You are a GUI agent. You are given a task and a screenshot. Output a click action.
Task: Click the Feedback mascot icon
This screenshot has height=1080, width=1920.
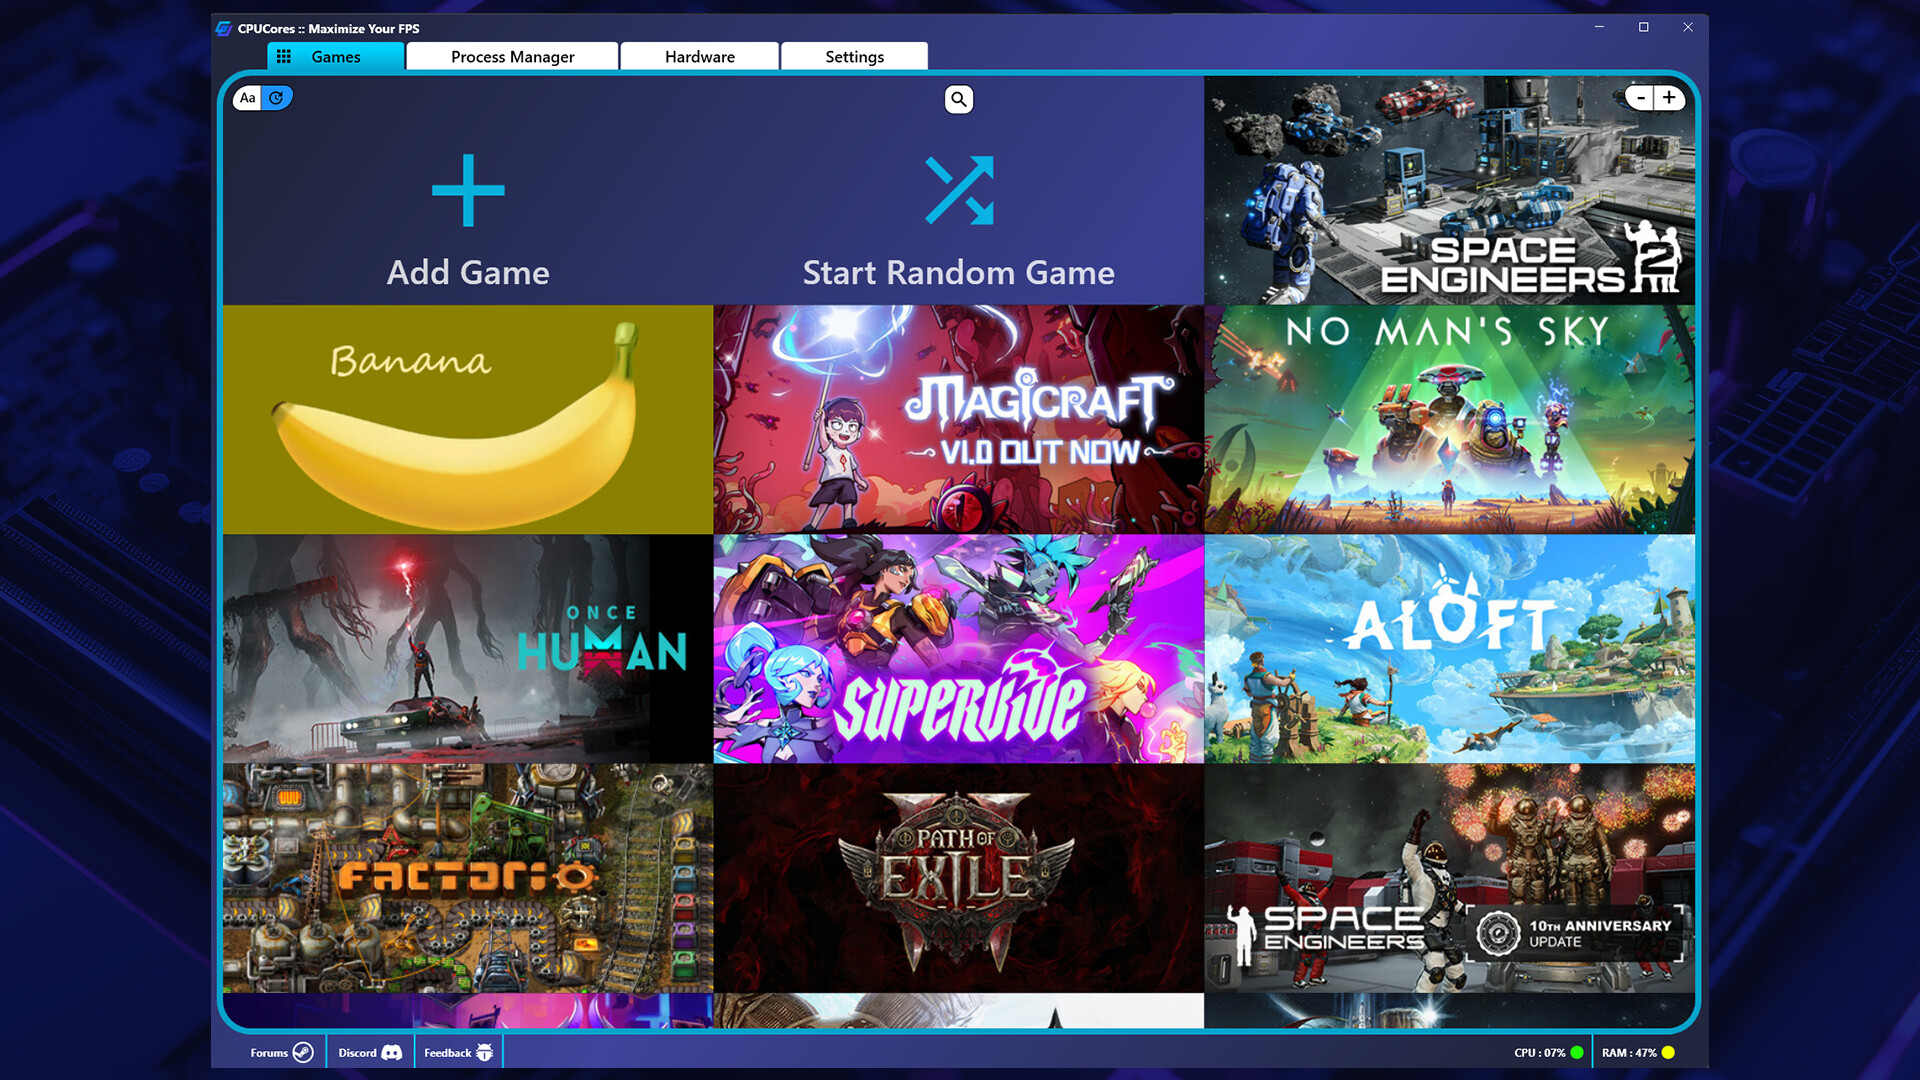[483, 1051]
